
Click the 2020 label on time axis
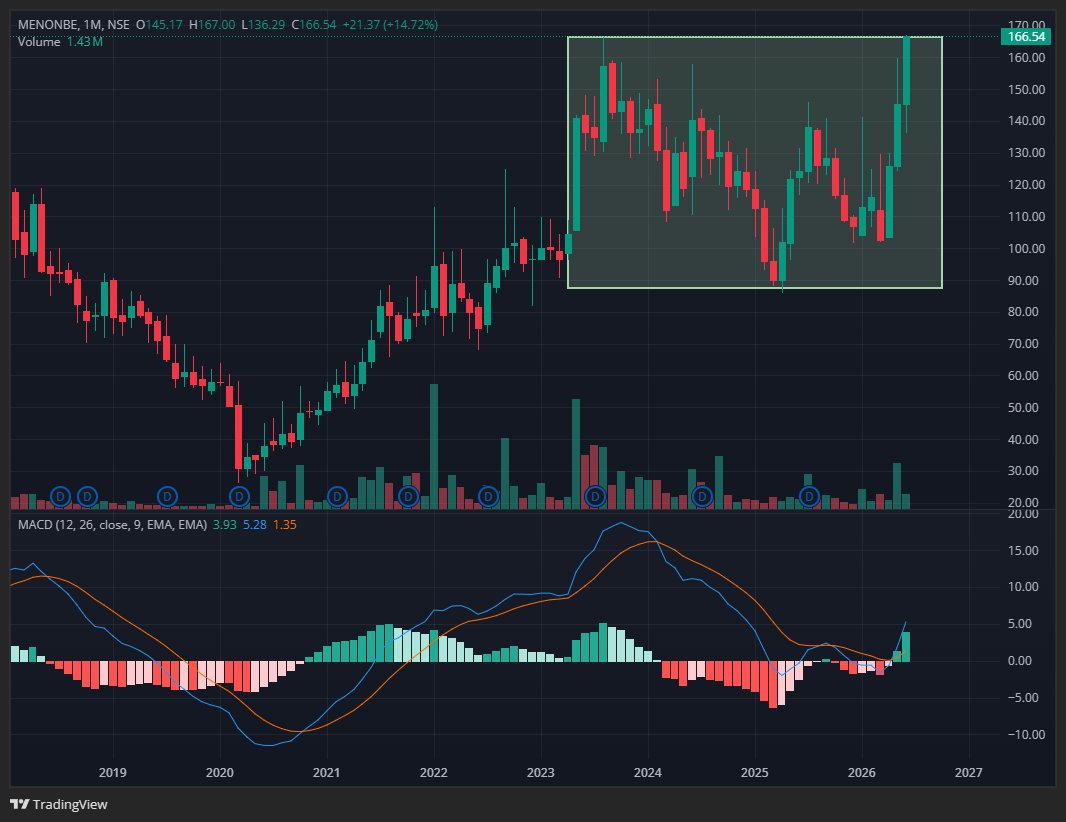(220, 772)
